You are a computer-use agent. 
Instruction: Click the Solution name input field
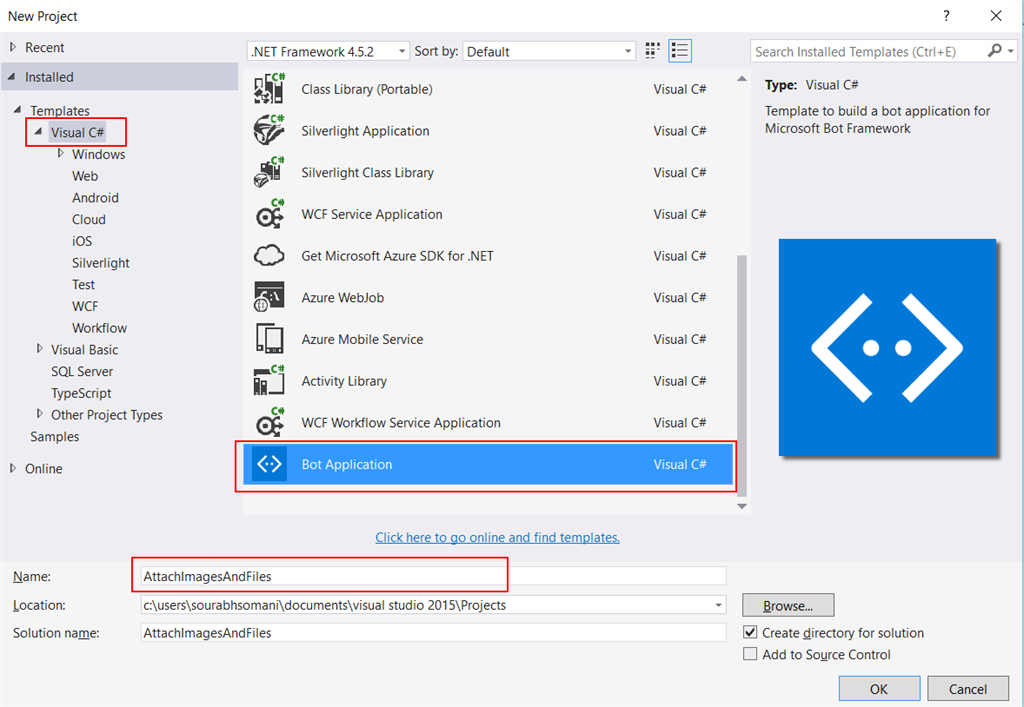[434, 633]
